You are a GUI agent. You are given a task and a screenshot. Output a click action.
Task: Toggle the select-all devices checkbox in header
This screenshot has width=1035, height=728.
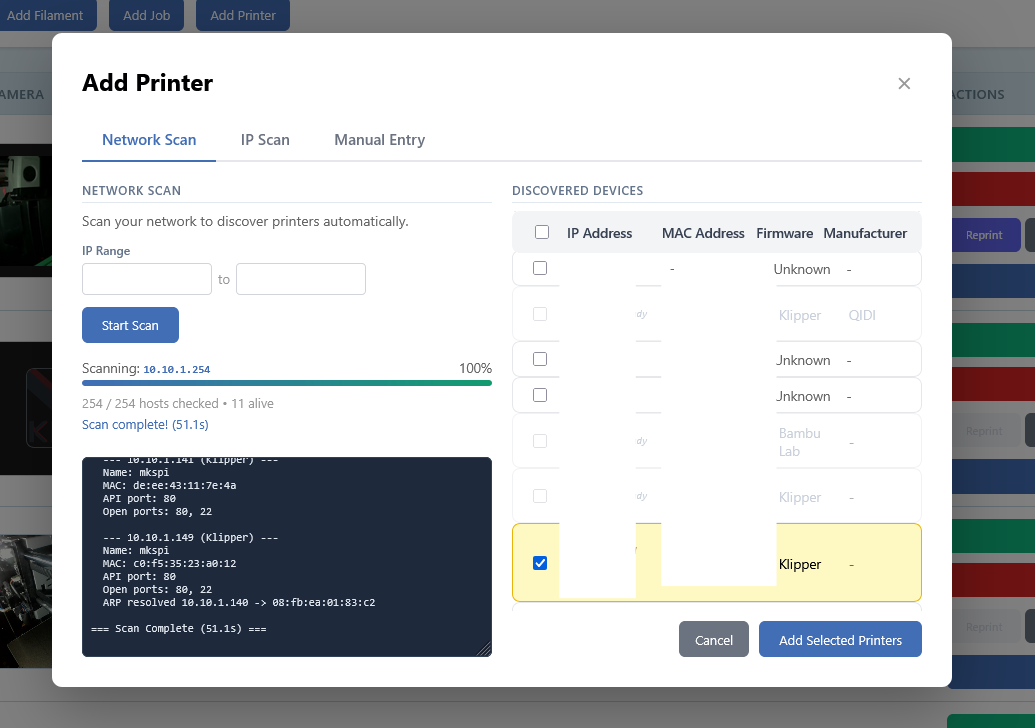click(542, 233)
